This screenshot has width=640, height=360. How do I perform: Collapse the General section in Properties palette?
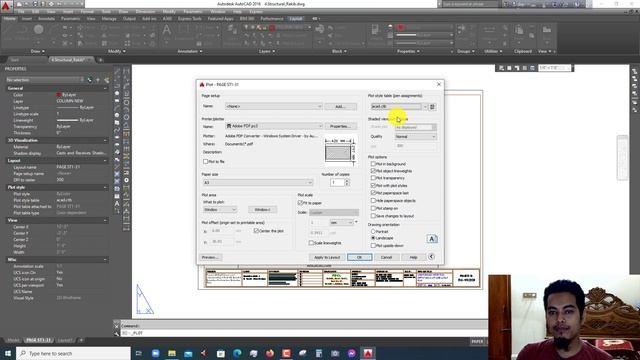click(105, 88)
